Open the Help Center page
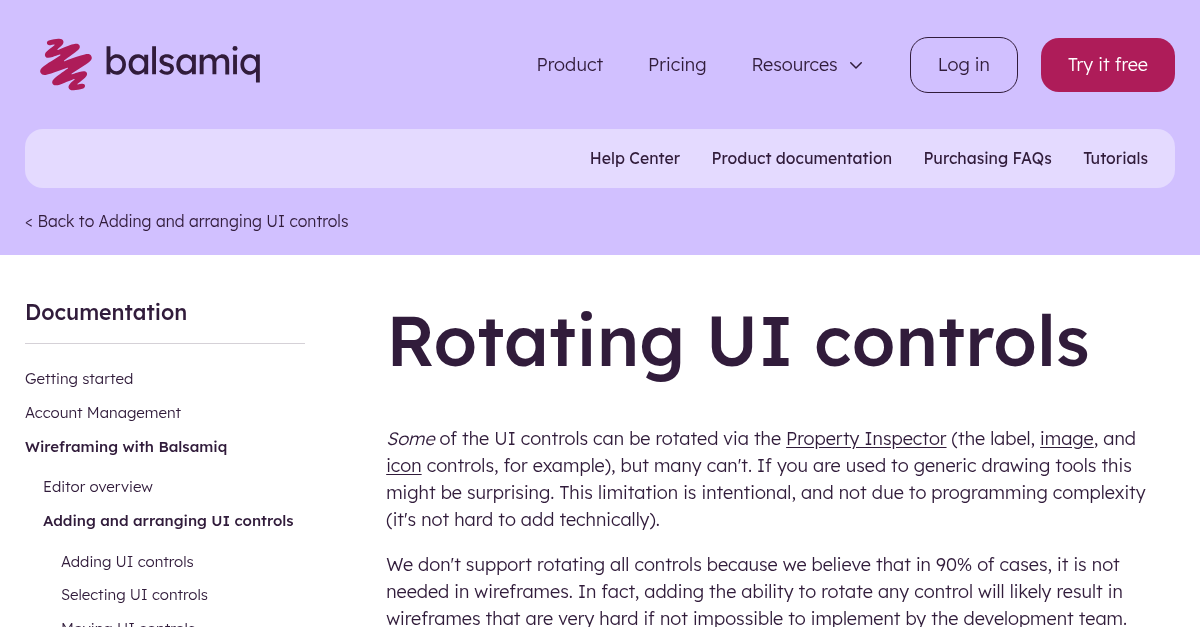 634,158
